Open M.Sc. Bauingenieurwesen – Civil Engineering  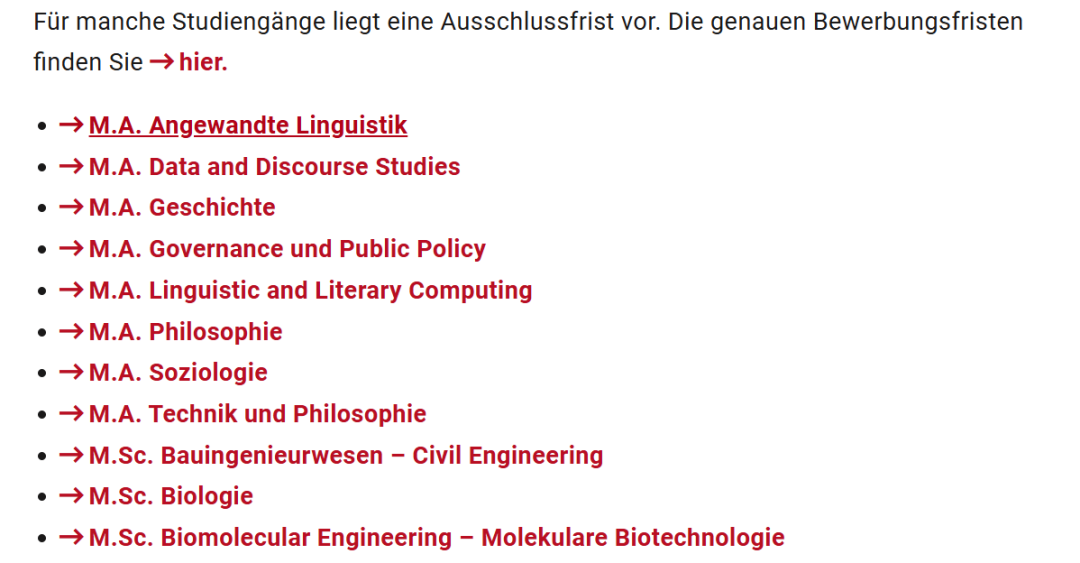(346, 456)
